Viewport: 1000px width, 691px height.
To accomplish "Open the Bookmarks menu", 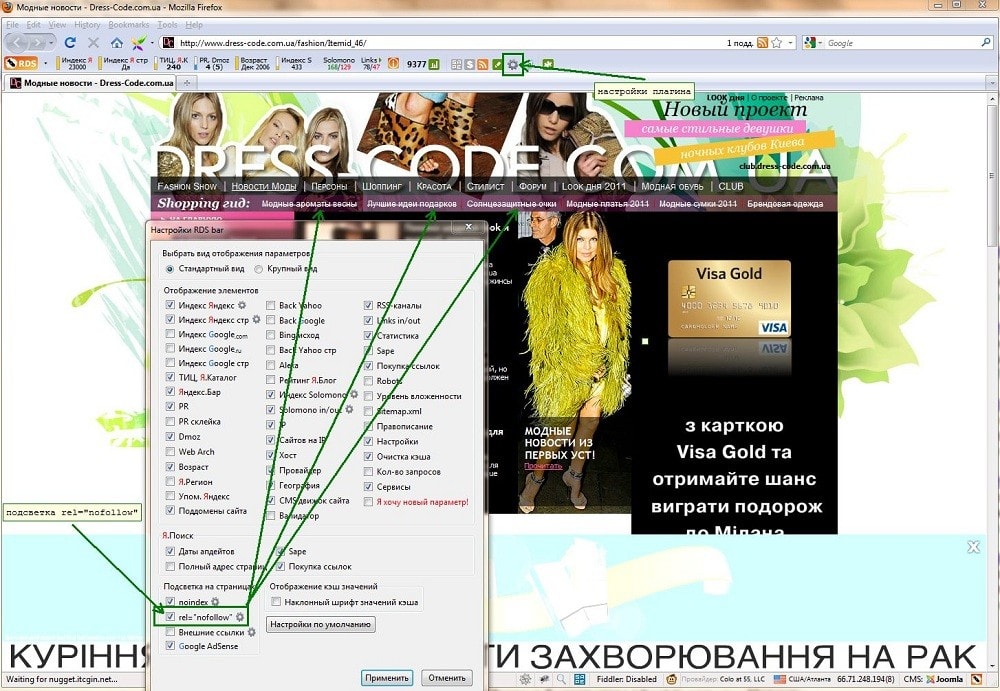I will 128,24.
